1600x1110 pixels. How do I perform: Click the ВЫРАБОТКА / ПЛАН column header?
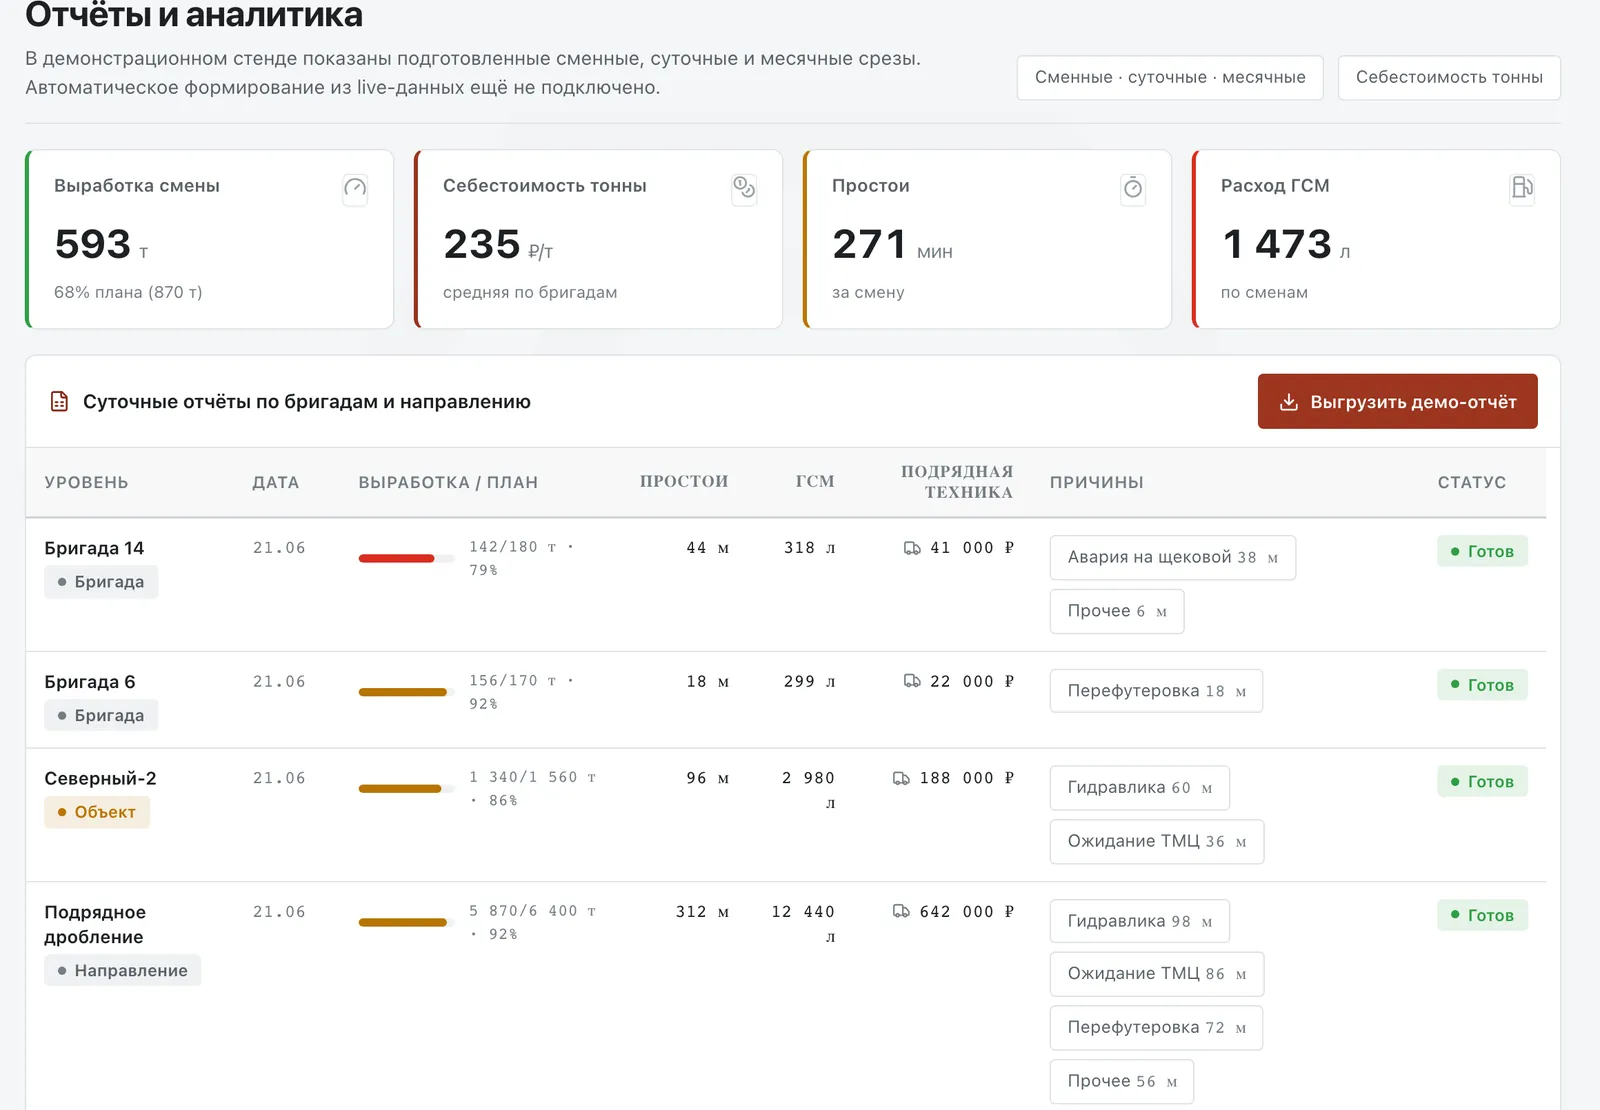point(448,482)
